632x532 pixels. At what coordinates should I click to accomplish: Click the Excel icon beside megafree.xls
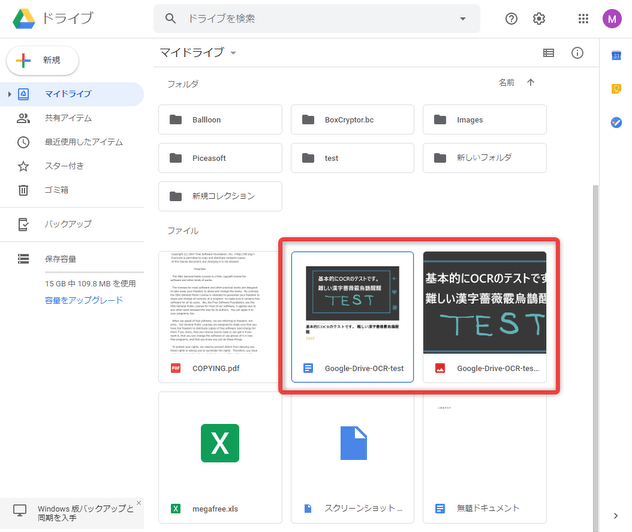pos(176,509)
